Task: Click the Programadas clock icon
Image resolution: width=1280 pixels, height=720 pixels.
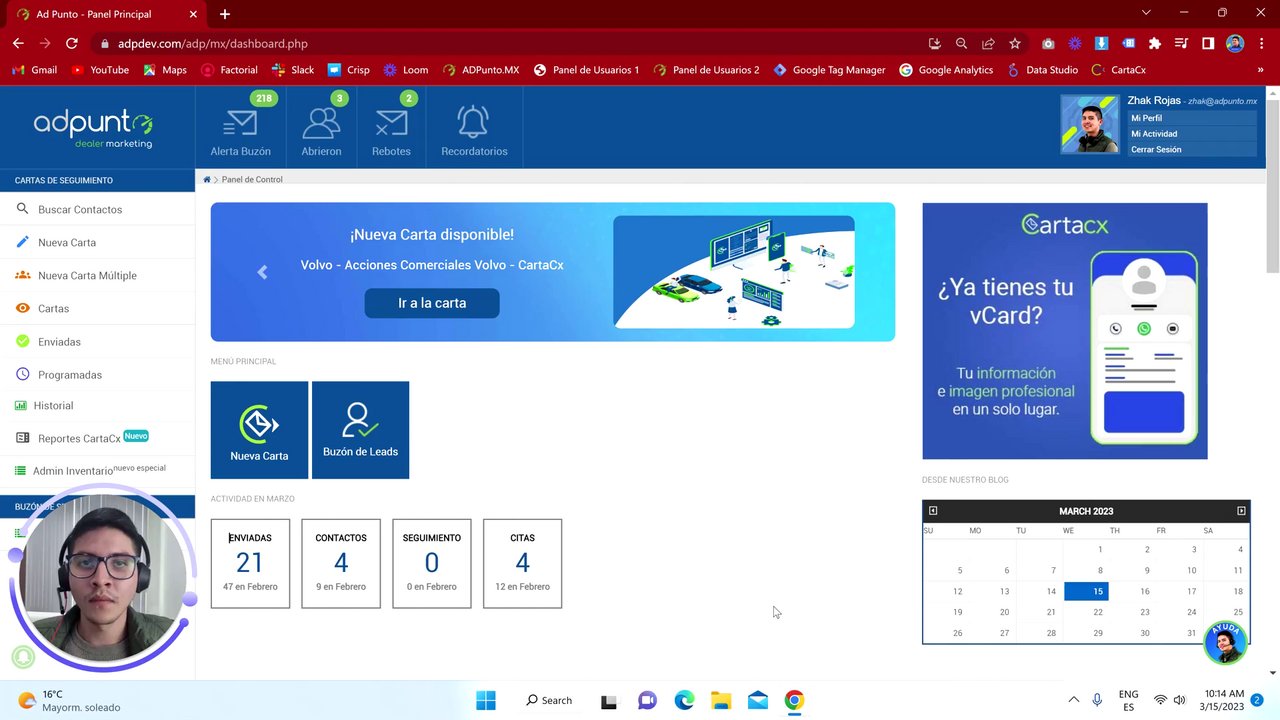Action: pos(22,374)
